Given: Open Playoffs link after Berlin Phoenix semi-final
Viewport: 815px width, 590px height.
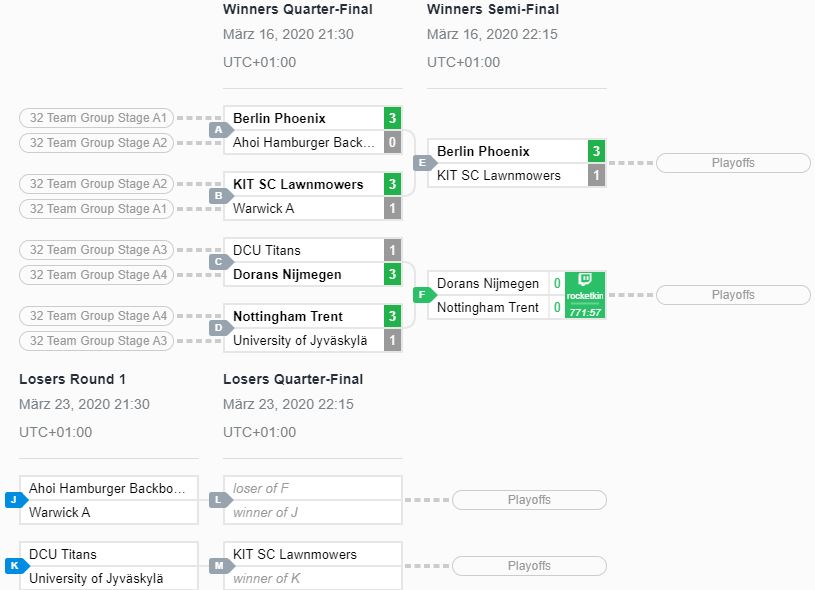Looking at the screenshot, I should 733,163.
